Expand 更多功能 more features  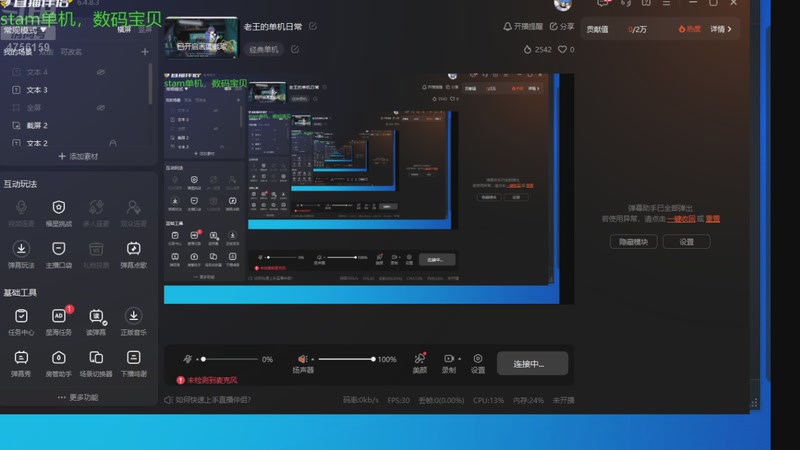point(78,397)
